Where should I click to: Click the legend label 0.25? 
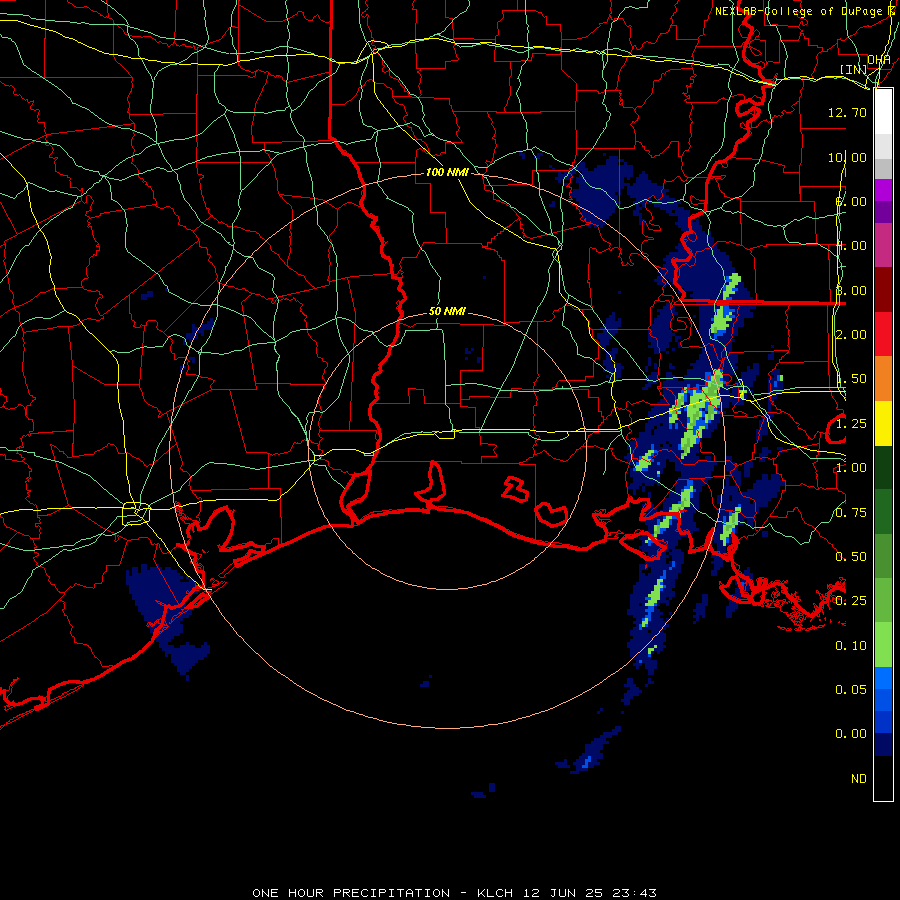click(851, 601)
